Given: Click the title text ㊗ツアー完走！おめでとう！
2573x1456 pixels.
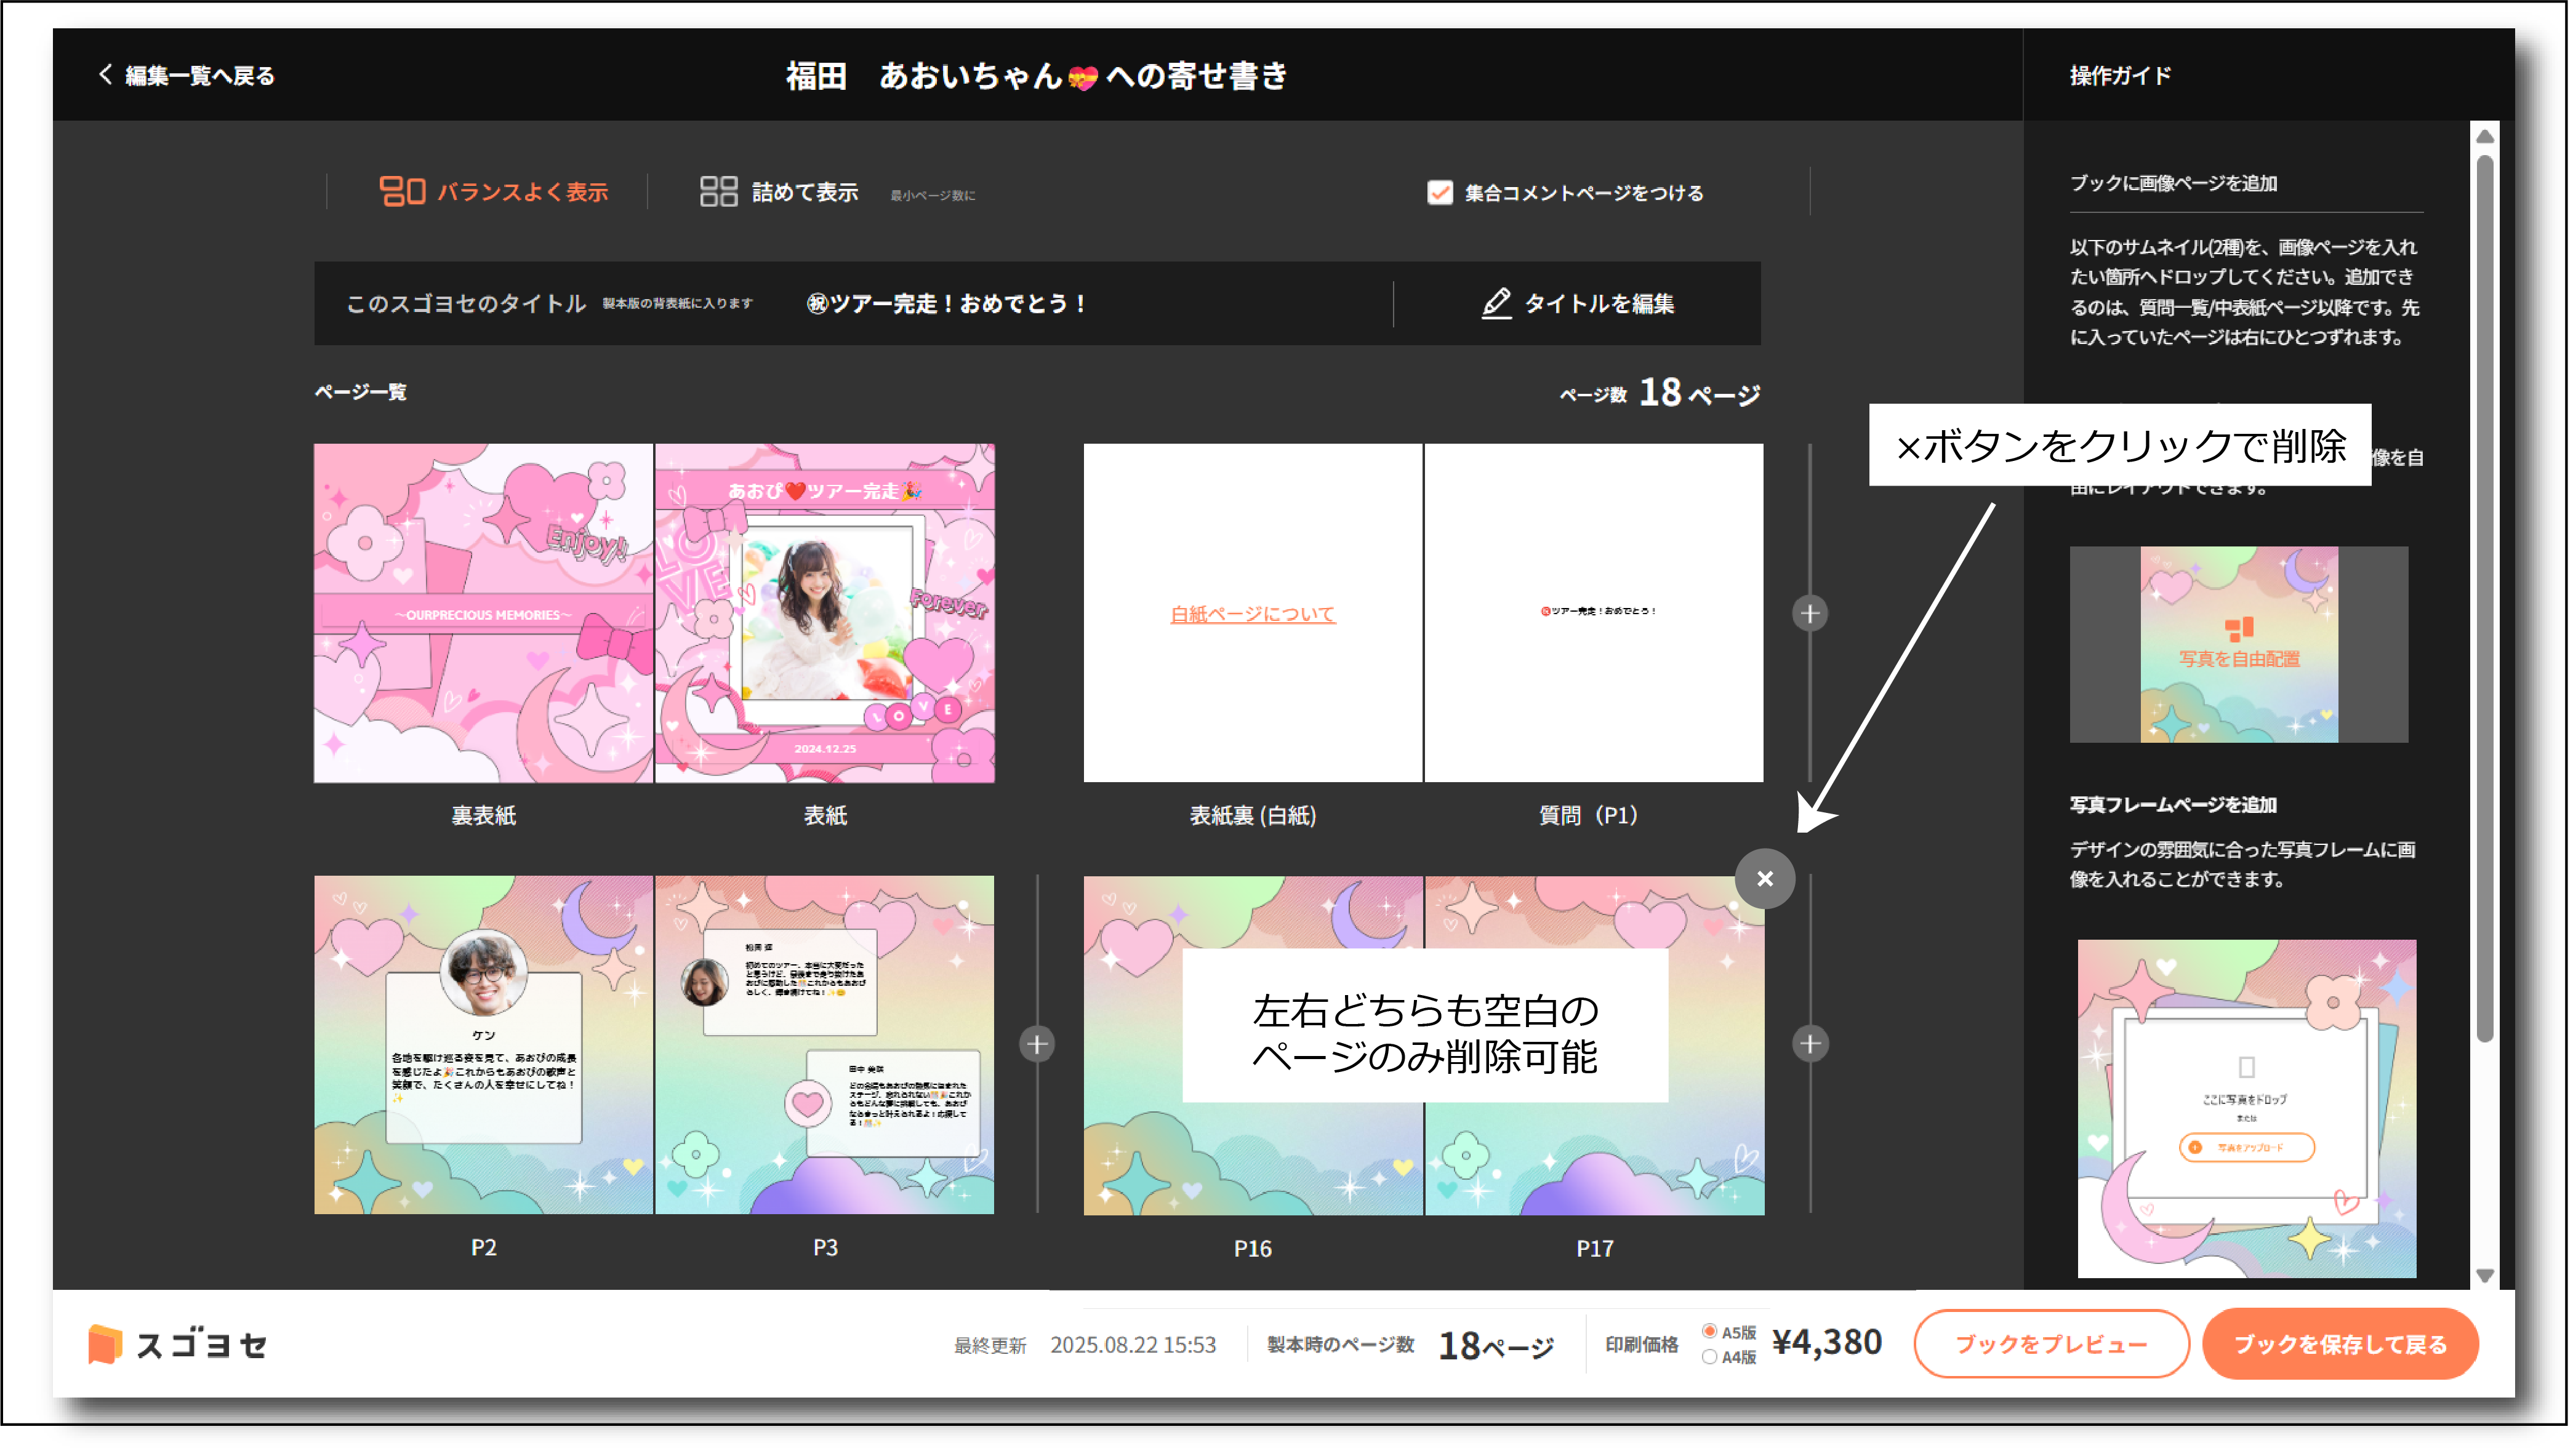Looking at the screenshot, I should click(947, 304).
